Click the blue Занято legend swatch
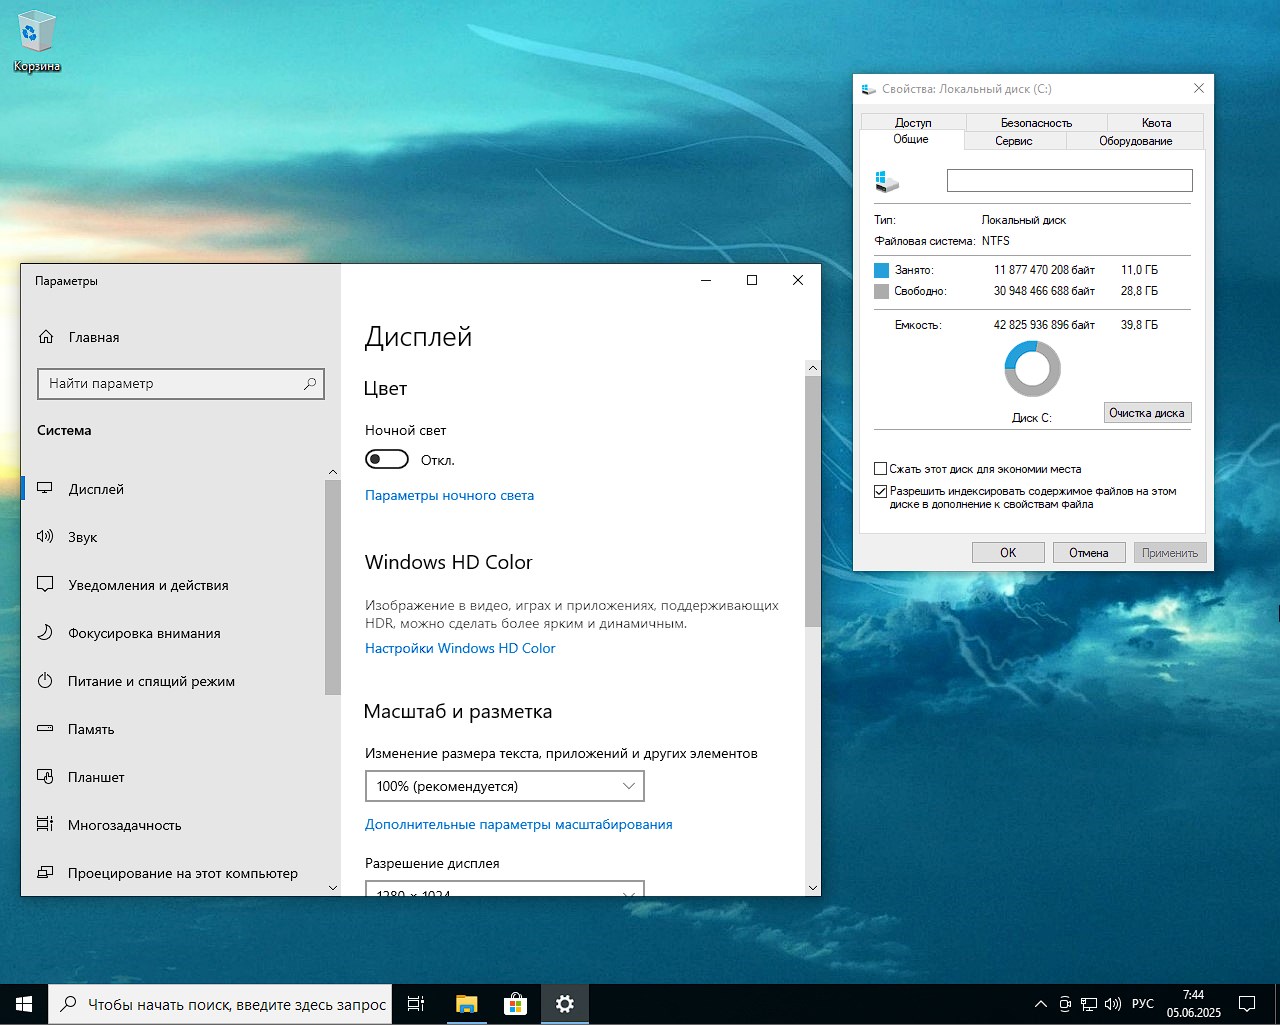The width and height of the screenshot is (1280, 1025). (881, 270)
